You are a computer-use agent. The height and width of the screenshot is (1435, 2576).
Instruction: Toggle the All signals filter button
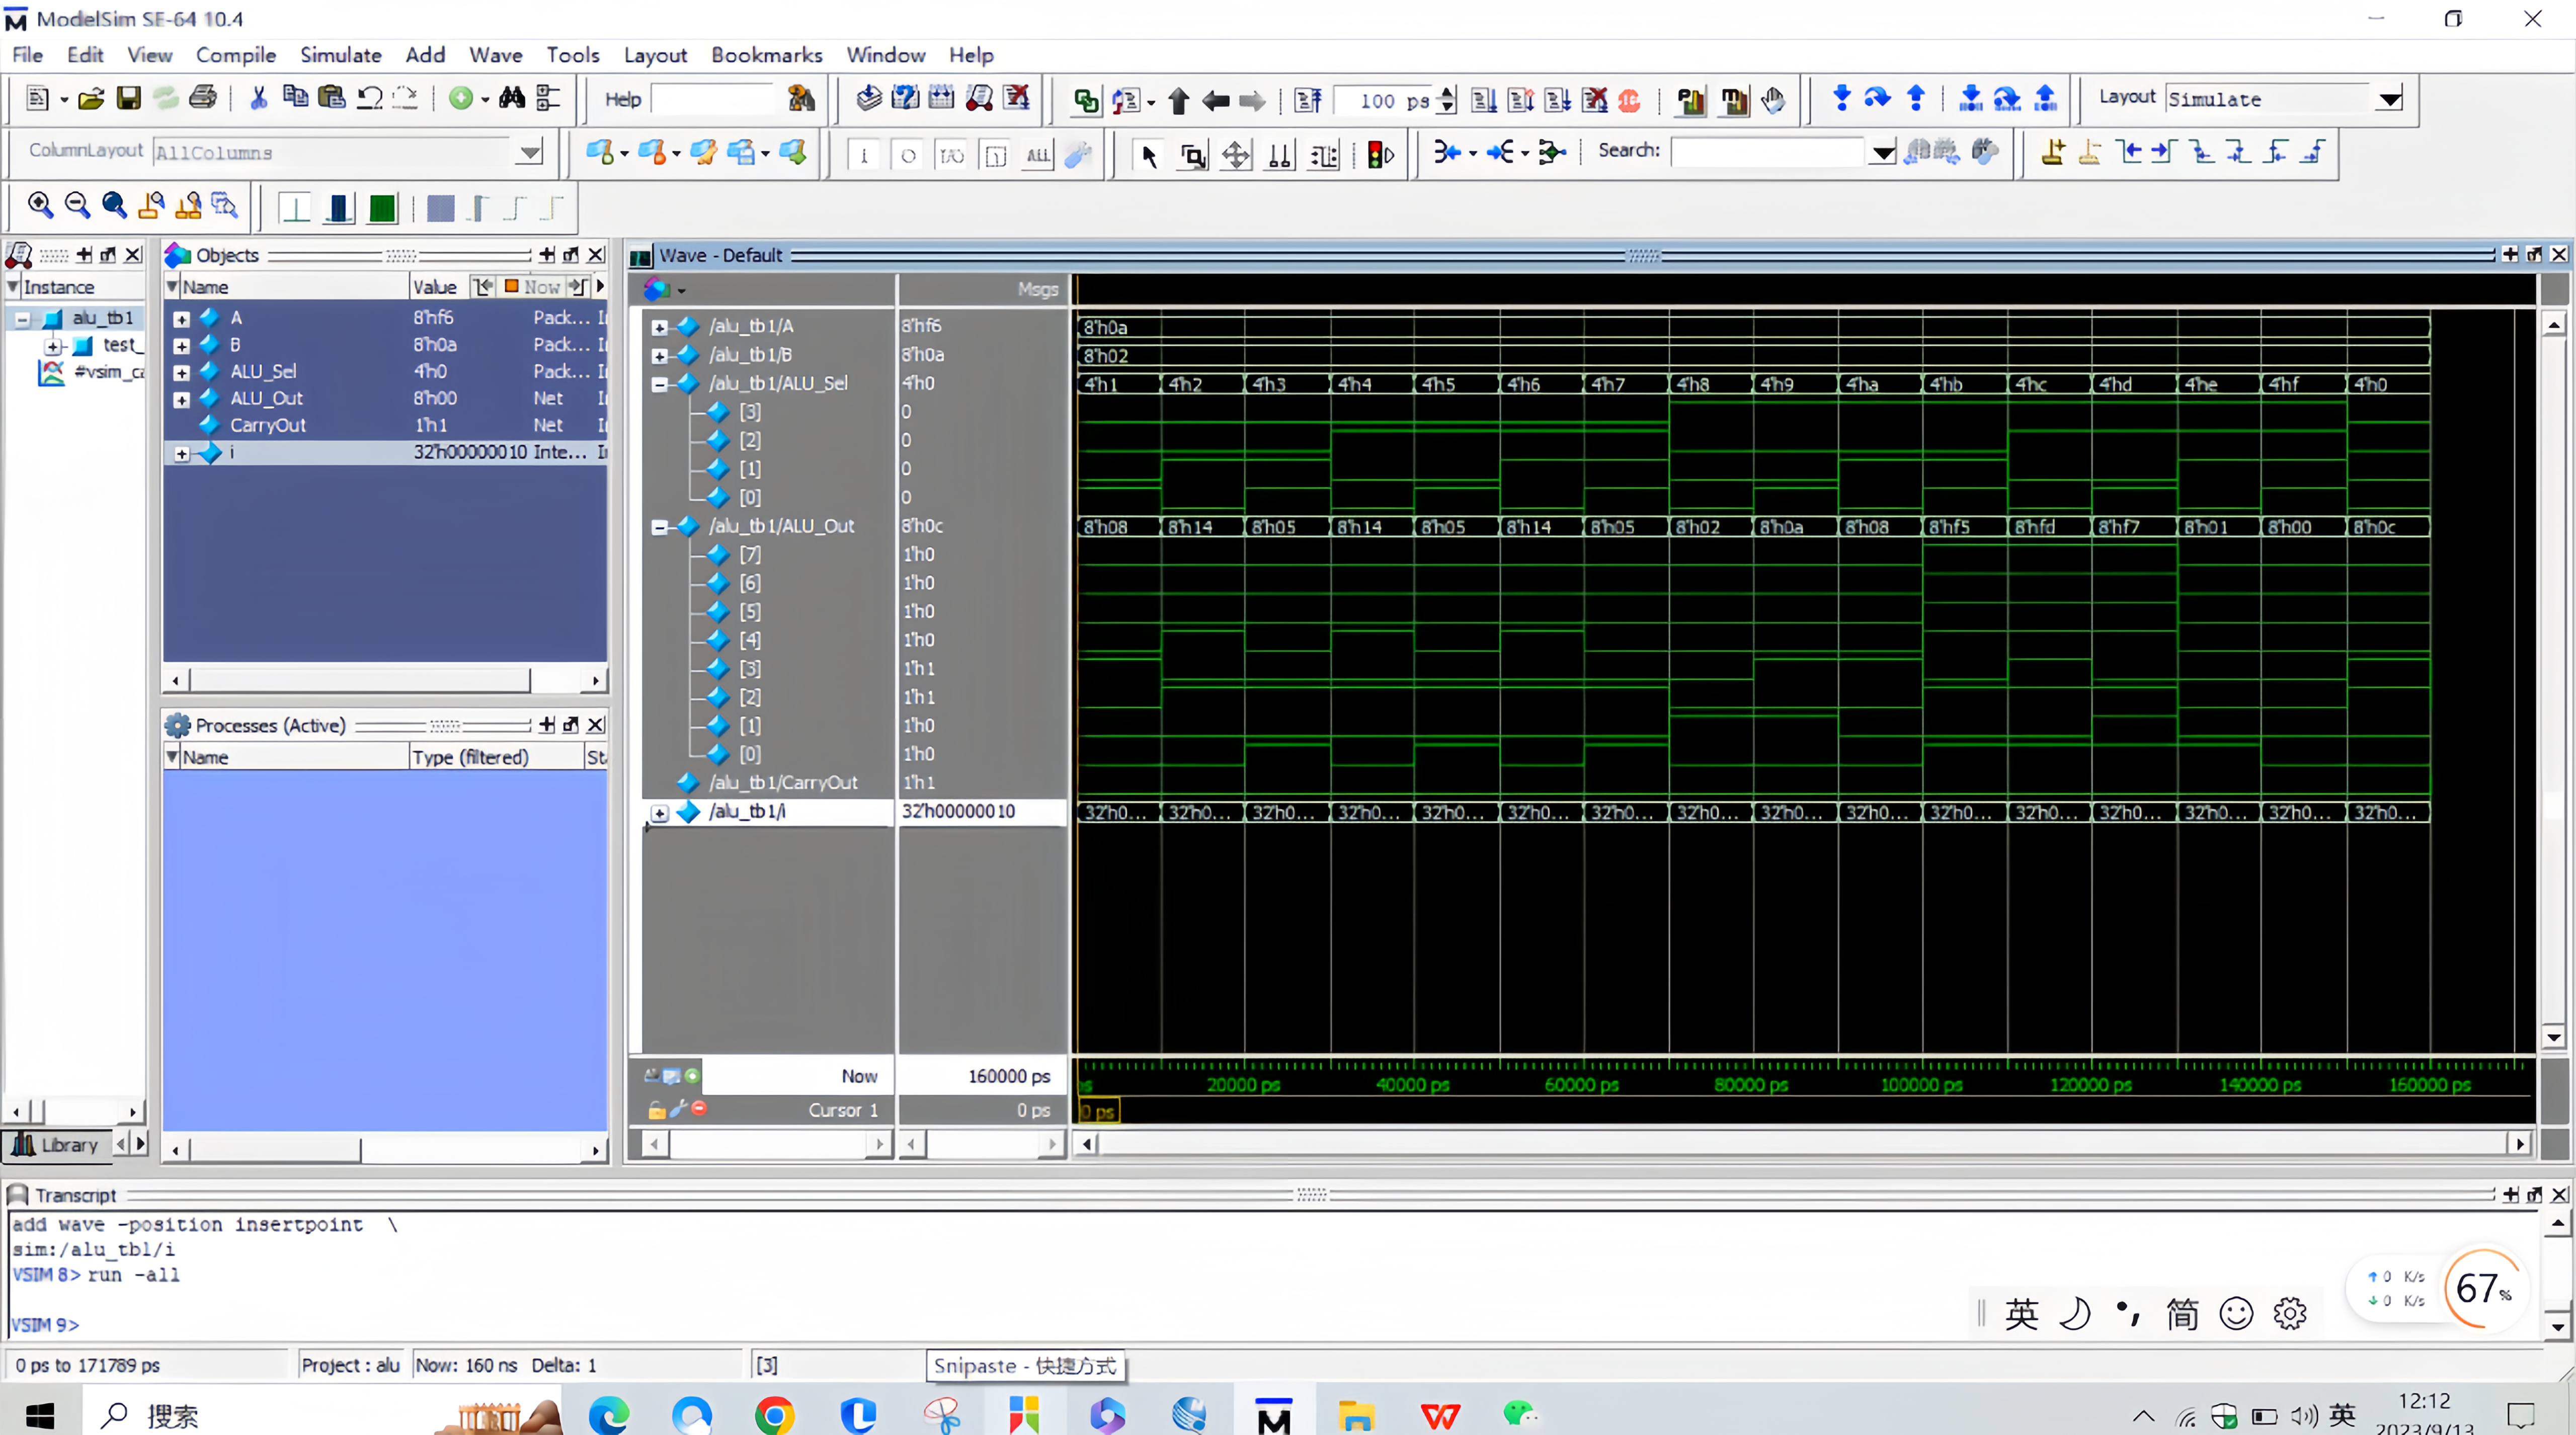click(x=1038, y=155)
